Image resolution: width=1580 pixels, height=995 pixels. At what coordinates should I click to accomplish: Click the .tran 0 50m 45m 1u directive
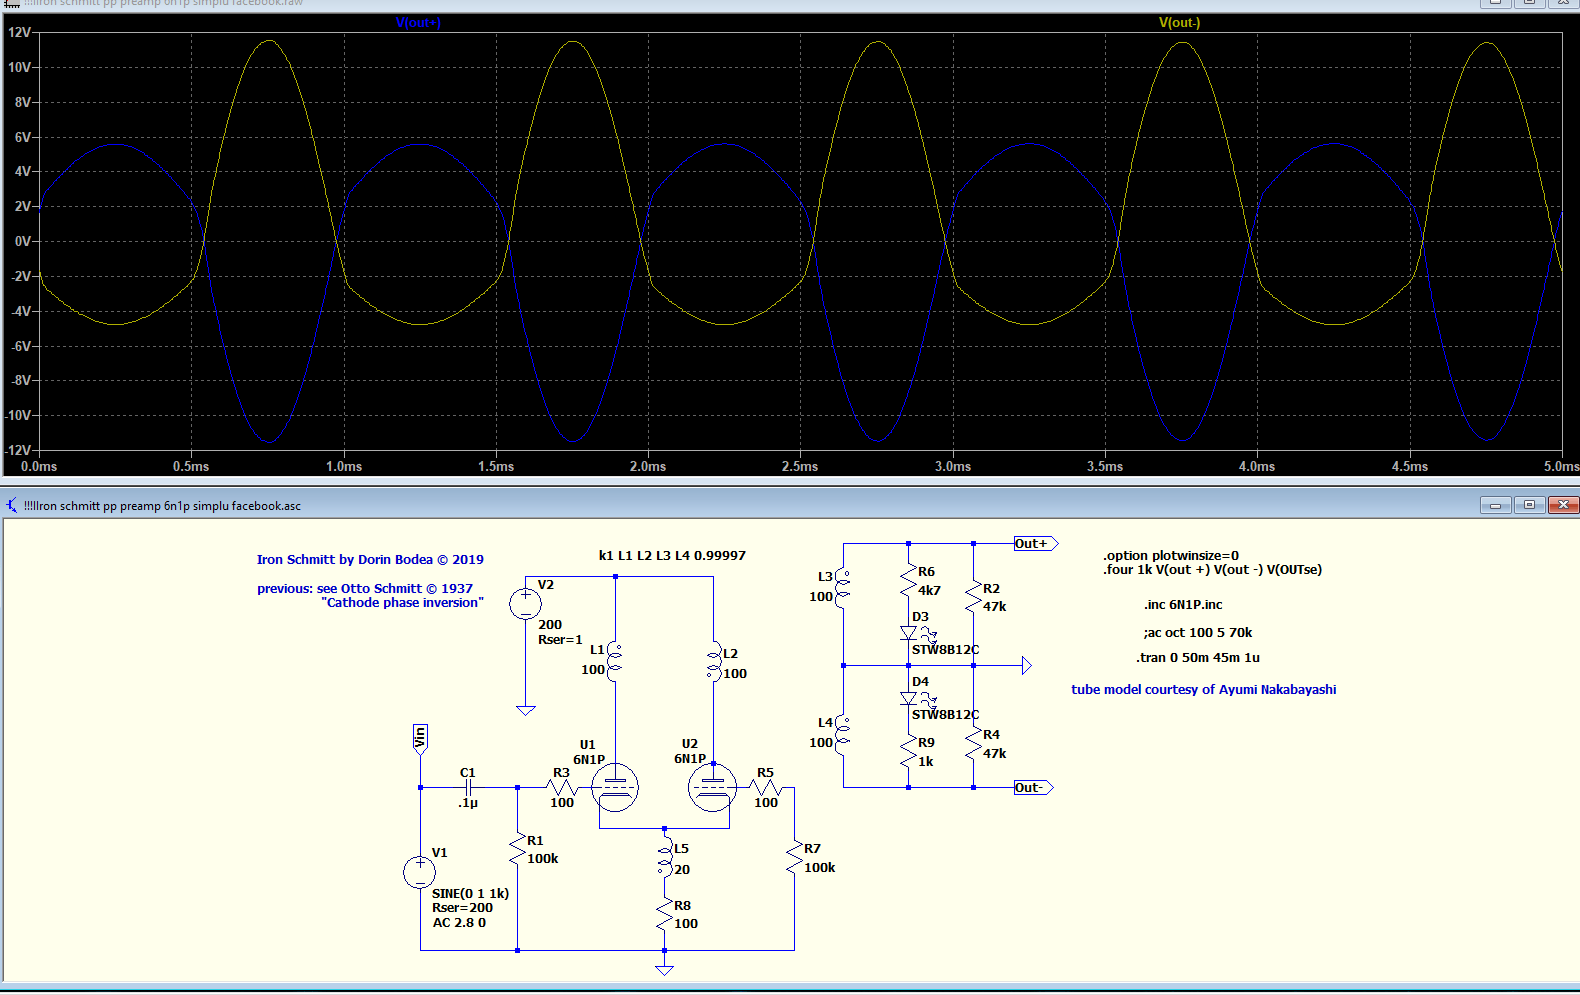[x=1198, y=658]
